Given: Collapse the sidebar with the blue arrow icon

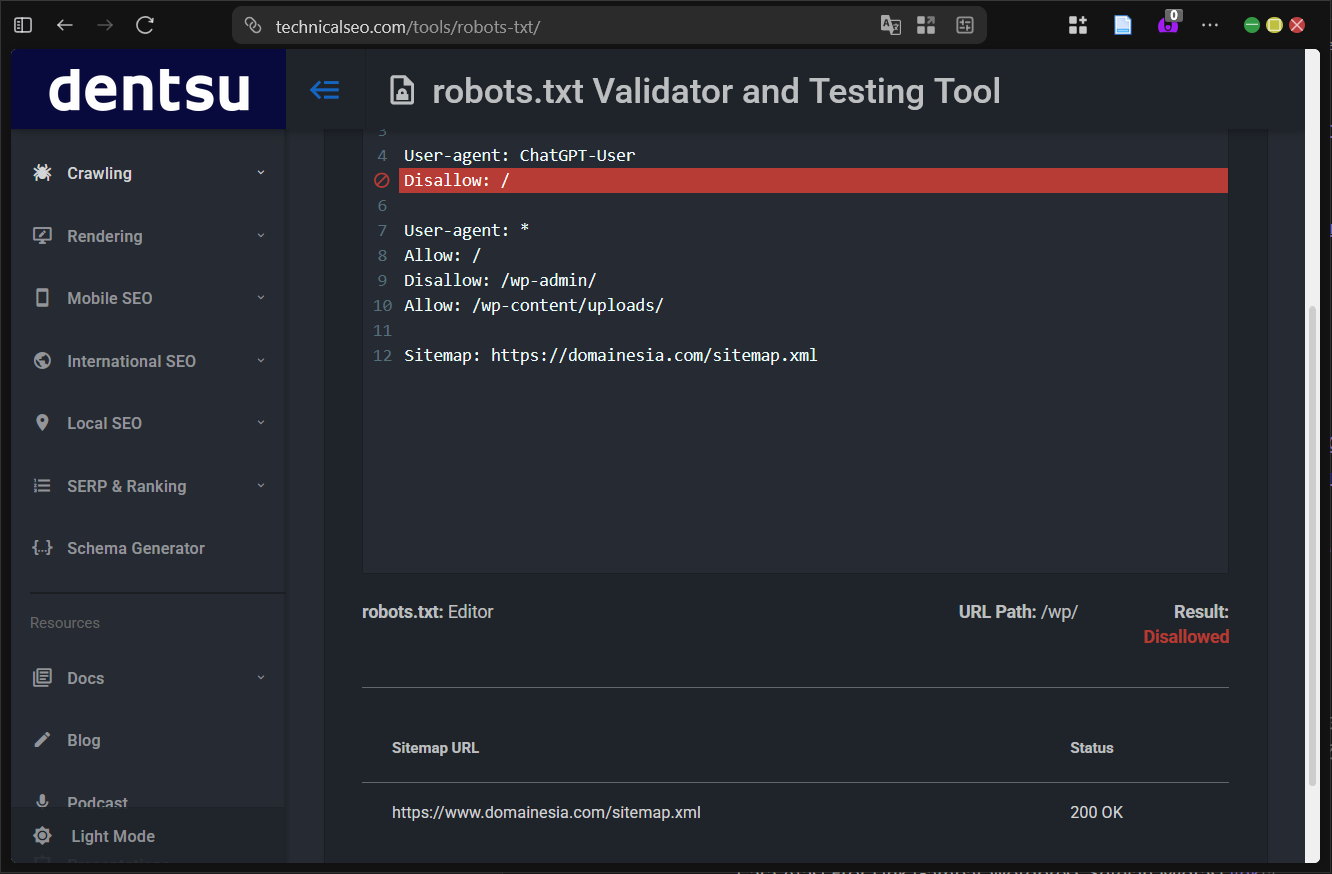Looking at the screenshot, I should [x=324, y=91].
